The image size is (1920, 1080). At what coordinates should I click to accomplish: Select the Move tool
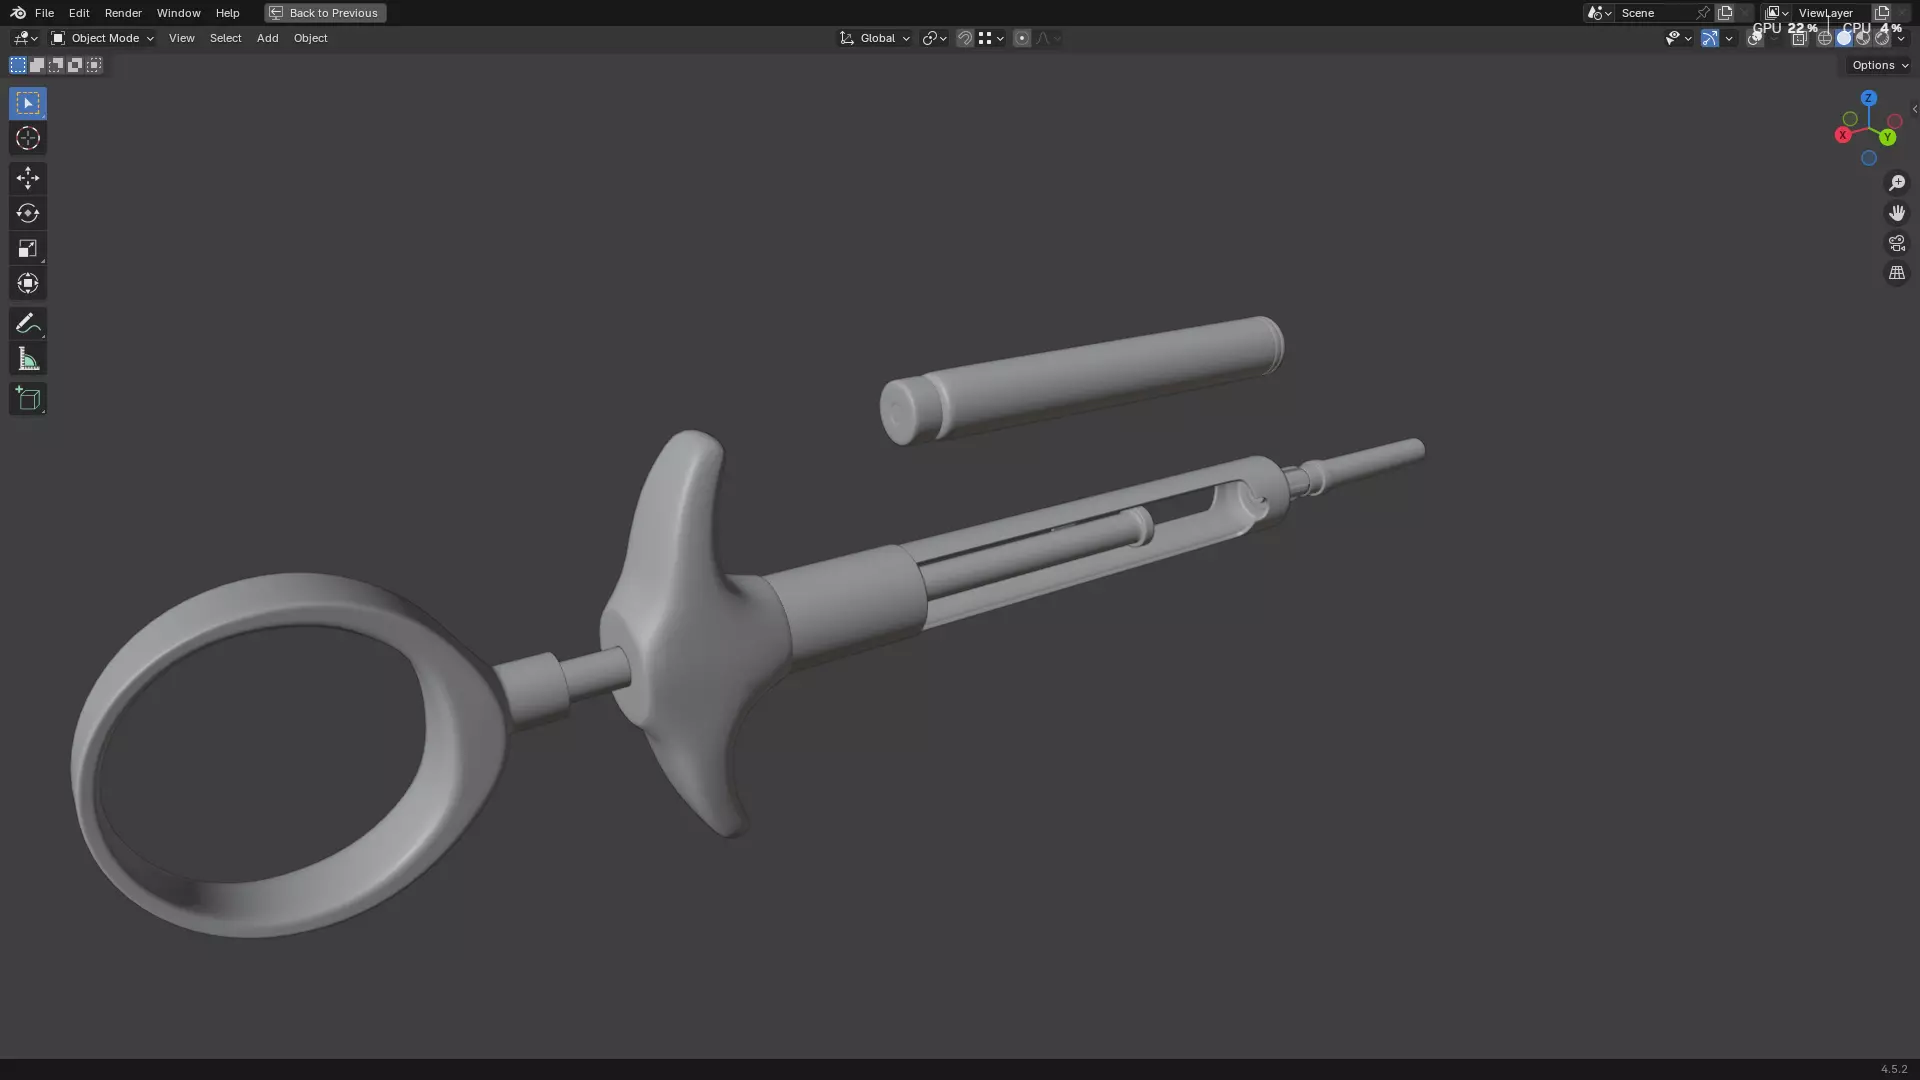(27, 178)
